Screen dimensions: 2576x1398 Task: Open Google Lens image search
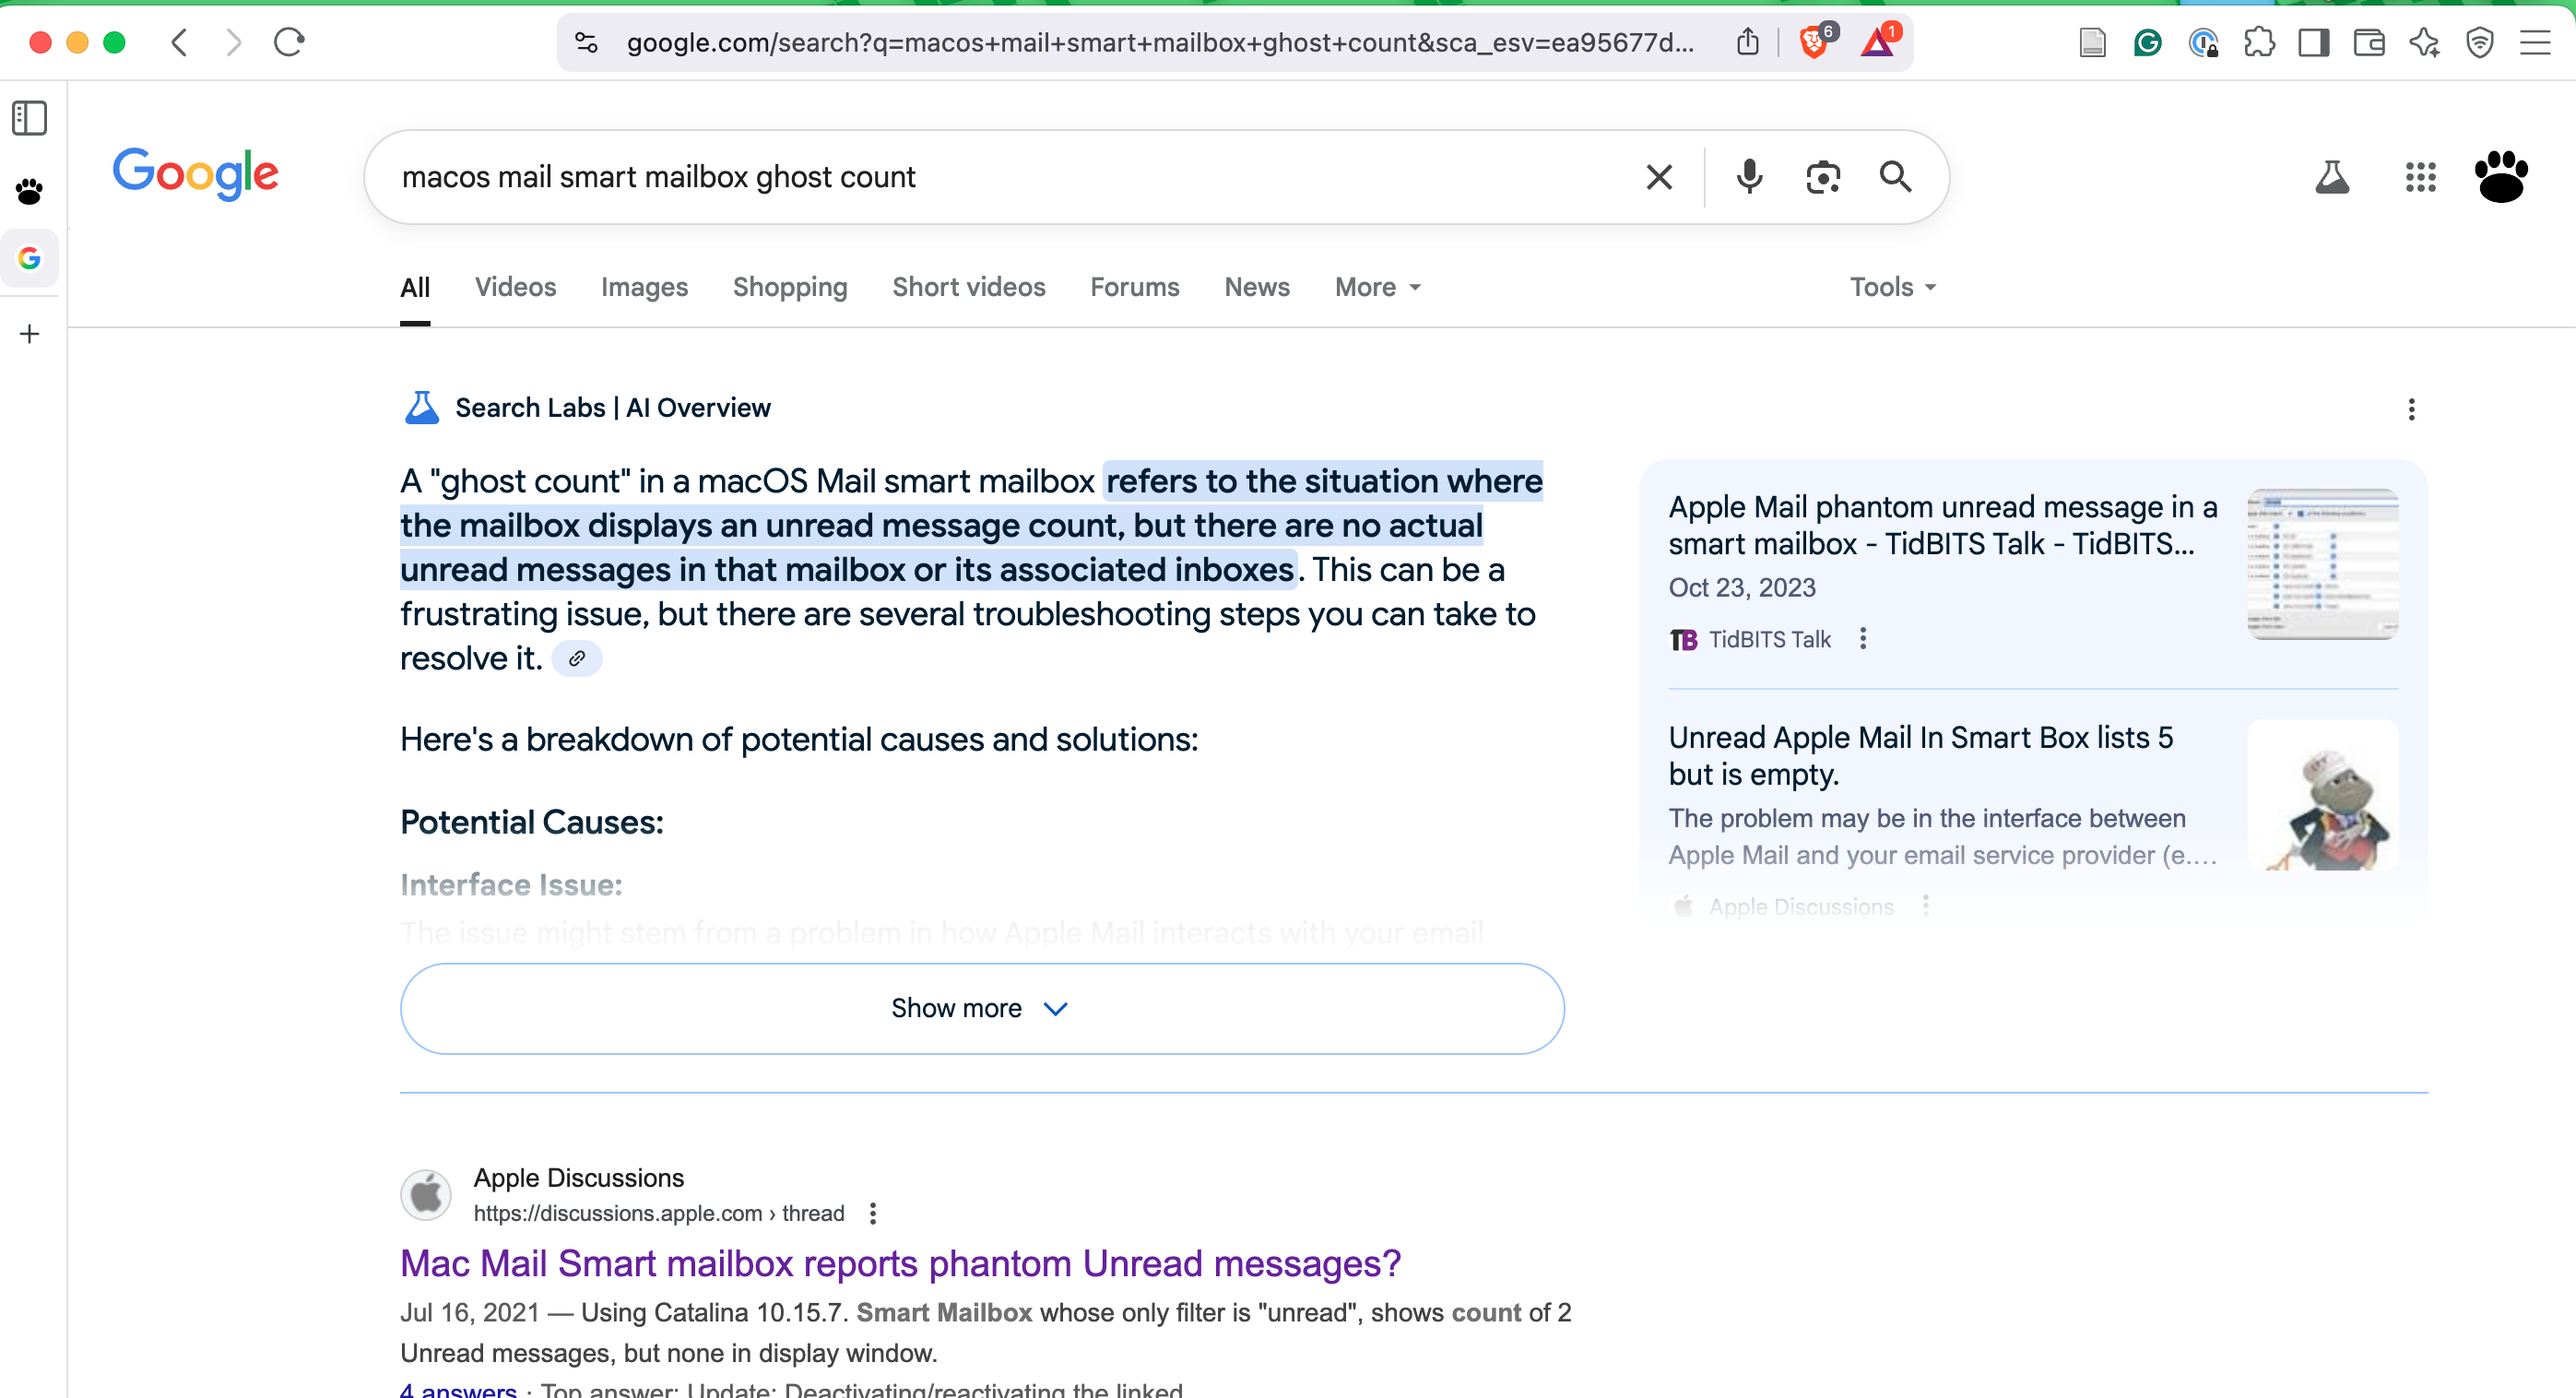(x=1822, y=177)
